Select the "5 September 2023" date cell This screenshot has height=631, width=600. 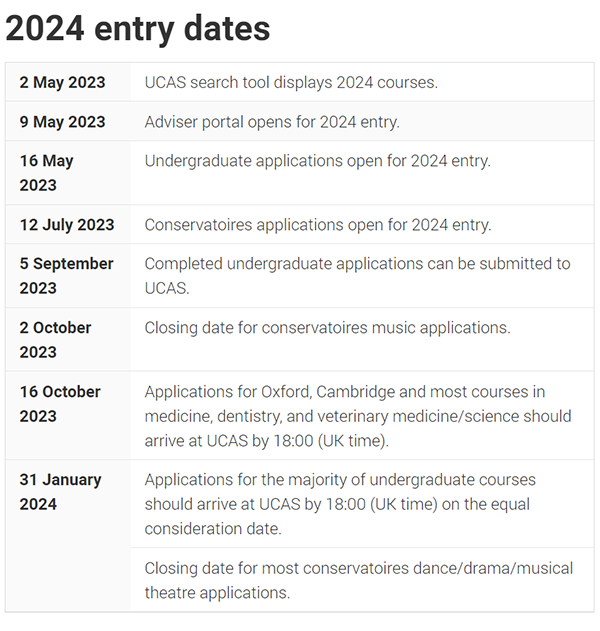pos(66,275)
